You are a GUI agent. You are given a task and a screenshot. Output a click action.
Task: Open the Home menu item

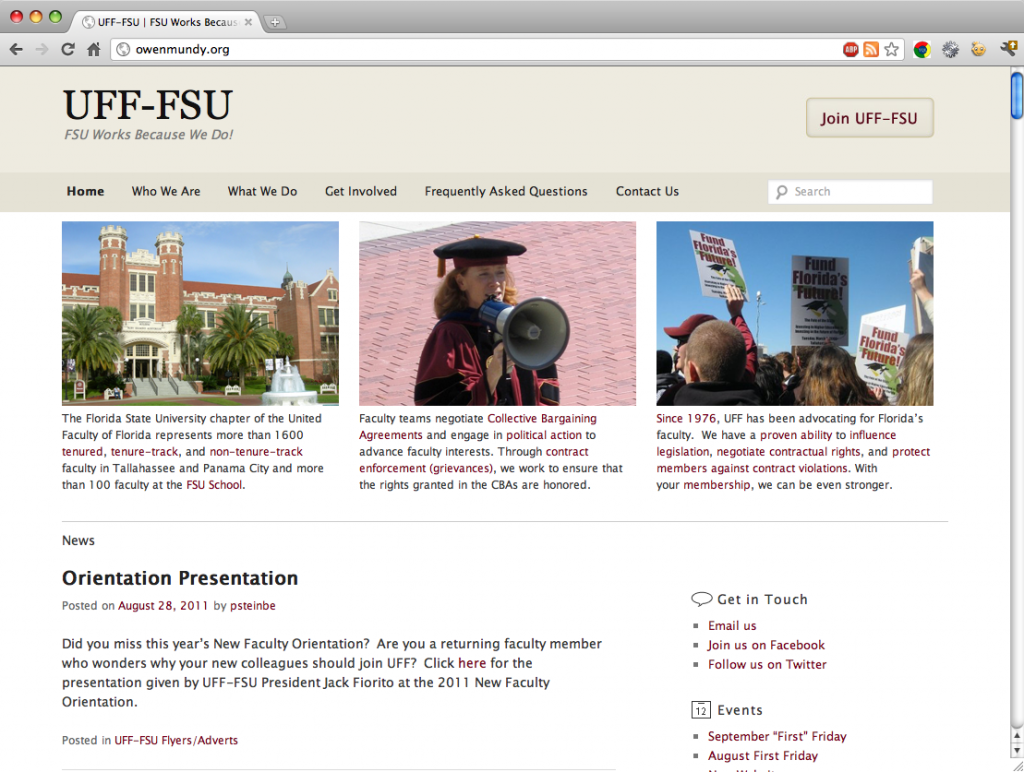click(86, 191)
